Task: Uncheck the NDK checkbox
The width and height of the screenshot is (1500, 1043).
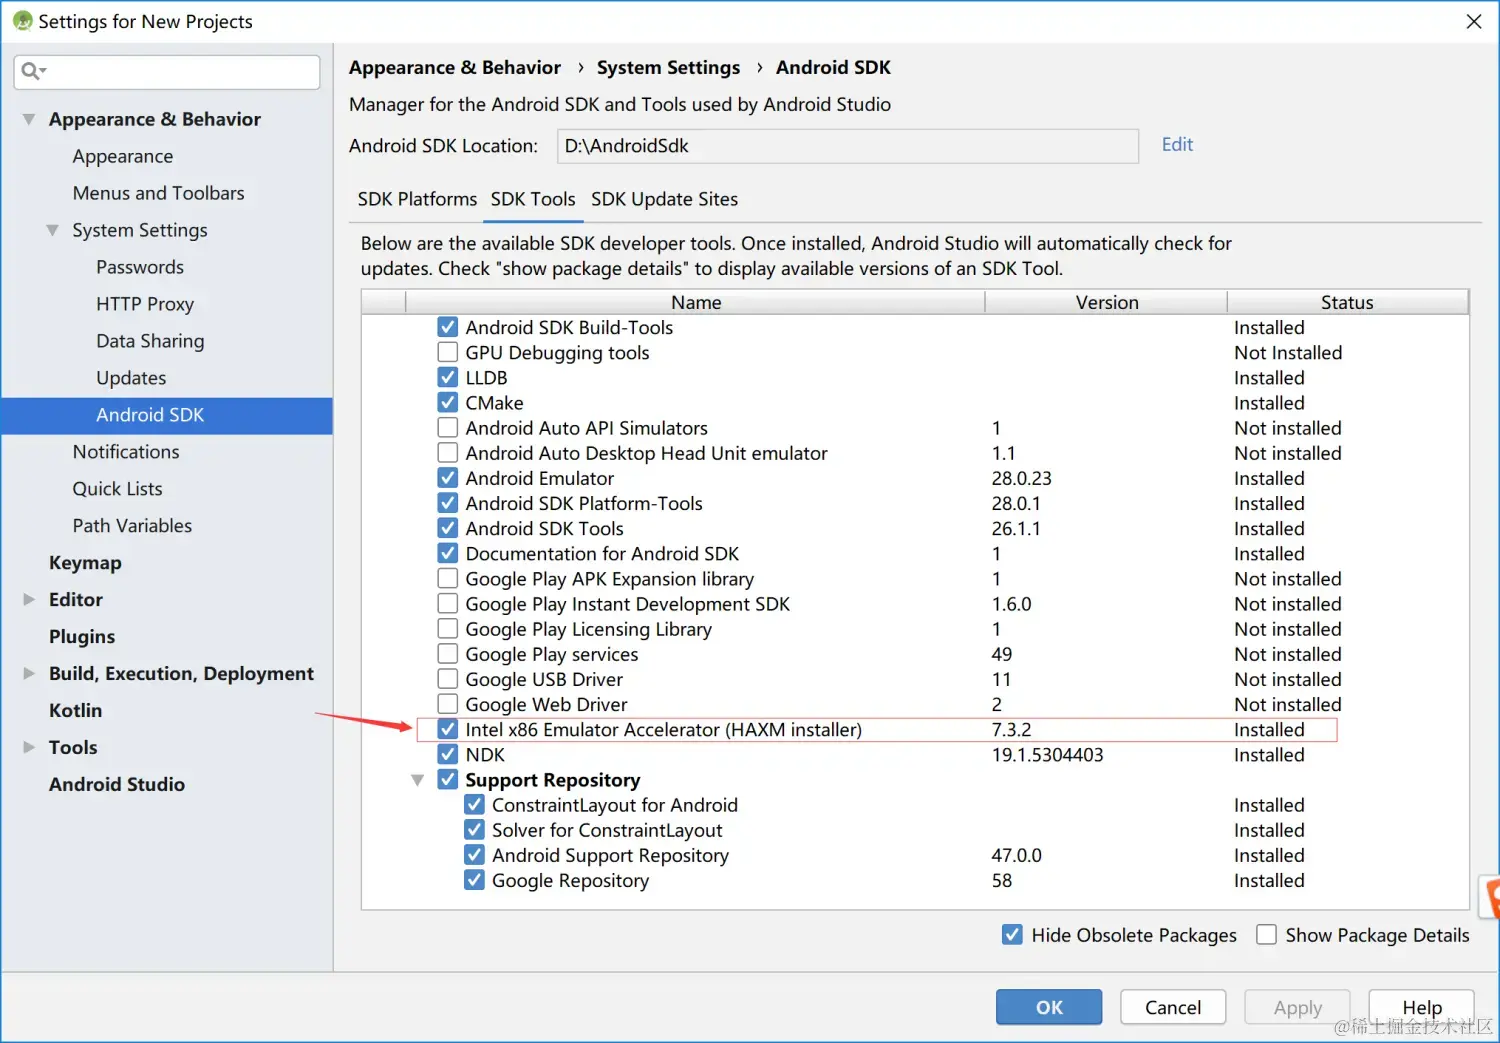Action: [x=448, y=754]
